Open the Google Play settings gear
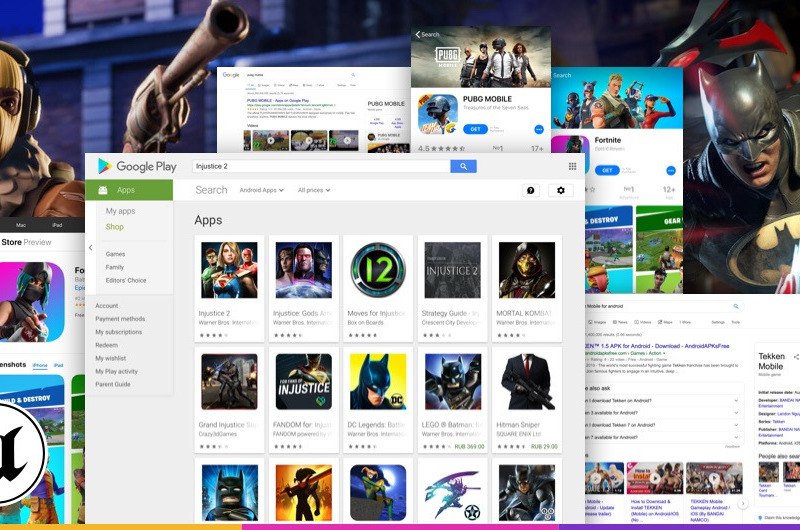 [561, 190]
